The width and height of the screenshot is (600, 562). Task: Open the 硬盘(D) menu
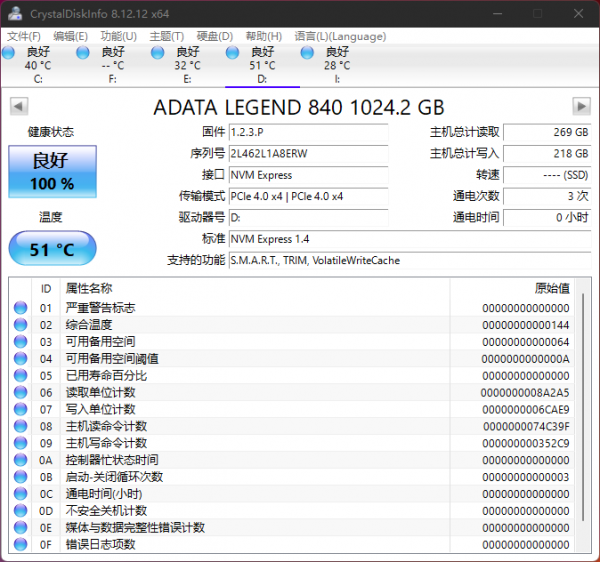(x=215, y=36)
